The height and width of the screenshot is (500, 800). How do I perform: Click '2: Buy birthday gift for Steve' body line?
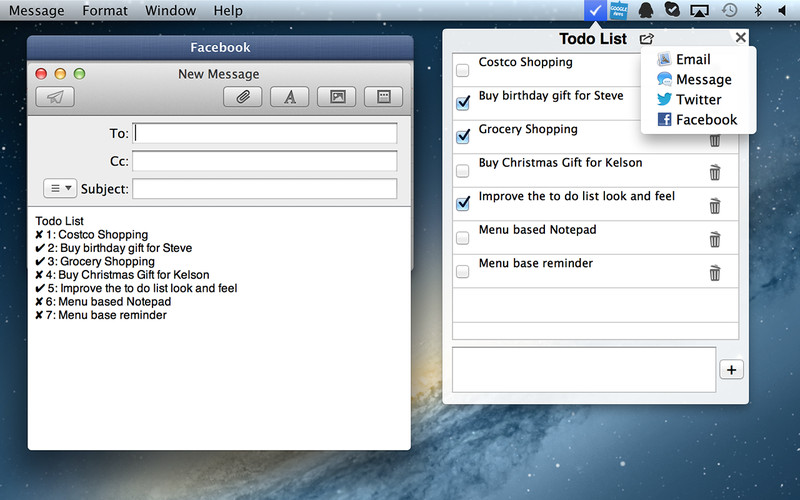(x=114, y=248)
